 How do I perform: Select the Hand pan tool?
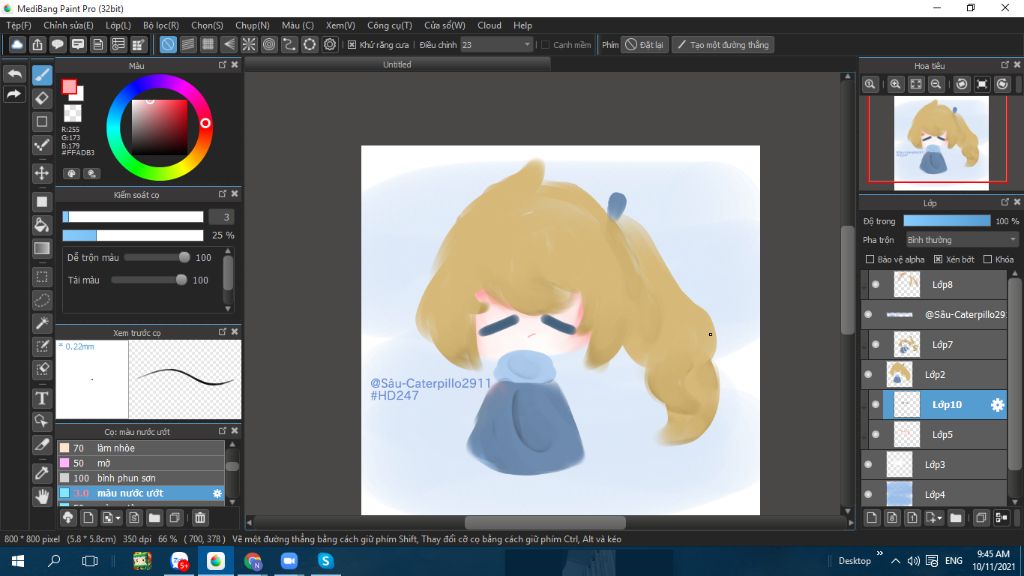[x=42, y=496]
